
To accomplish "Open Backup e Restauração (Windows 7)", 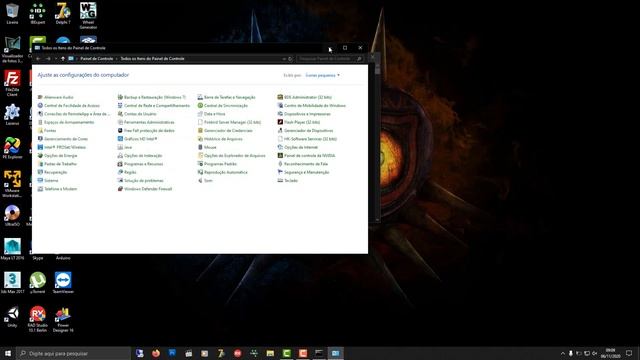I will 151,97.
